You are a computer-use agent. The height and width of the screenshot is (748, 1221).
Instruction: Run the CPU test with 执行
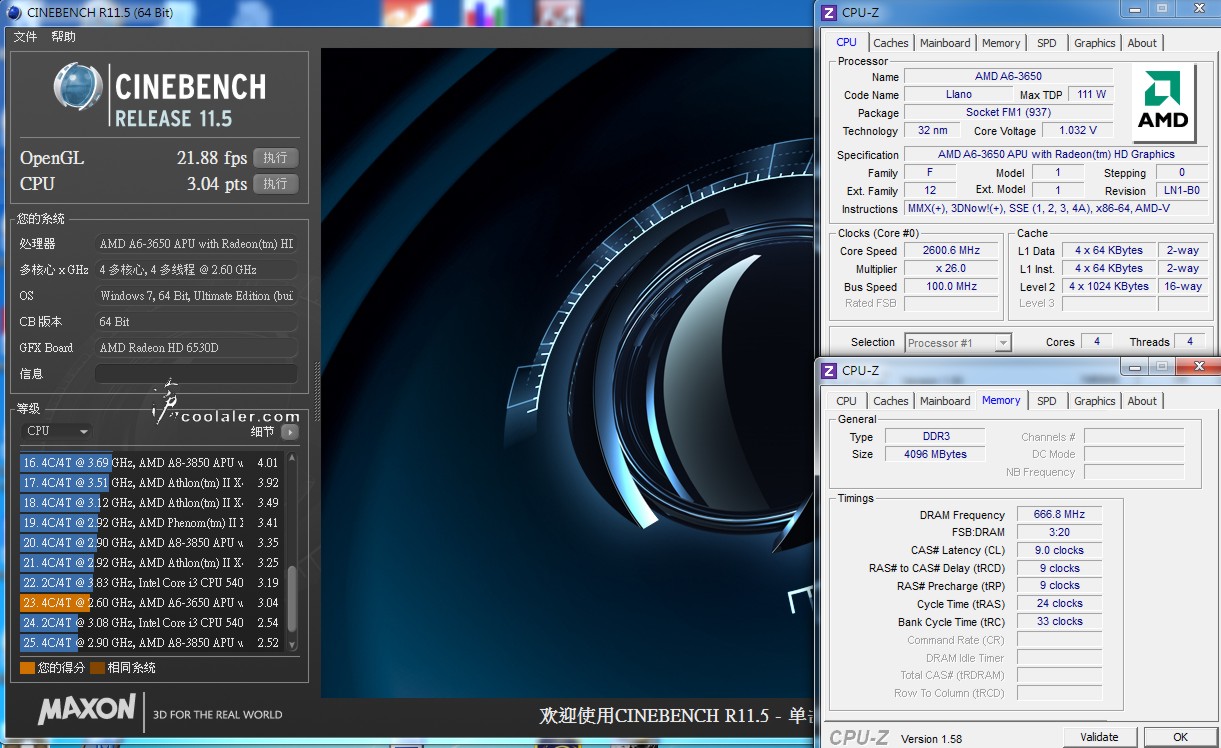pyautogui.click(x=275, y=184)
